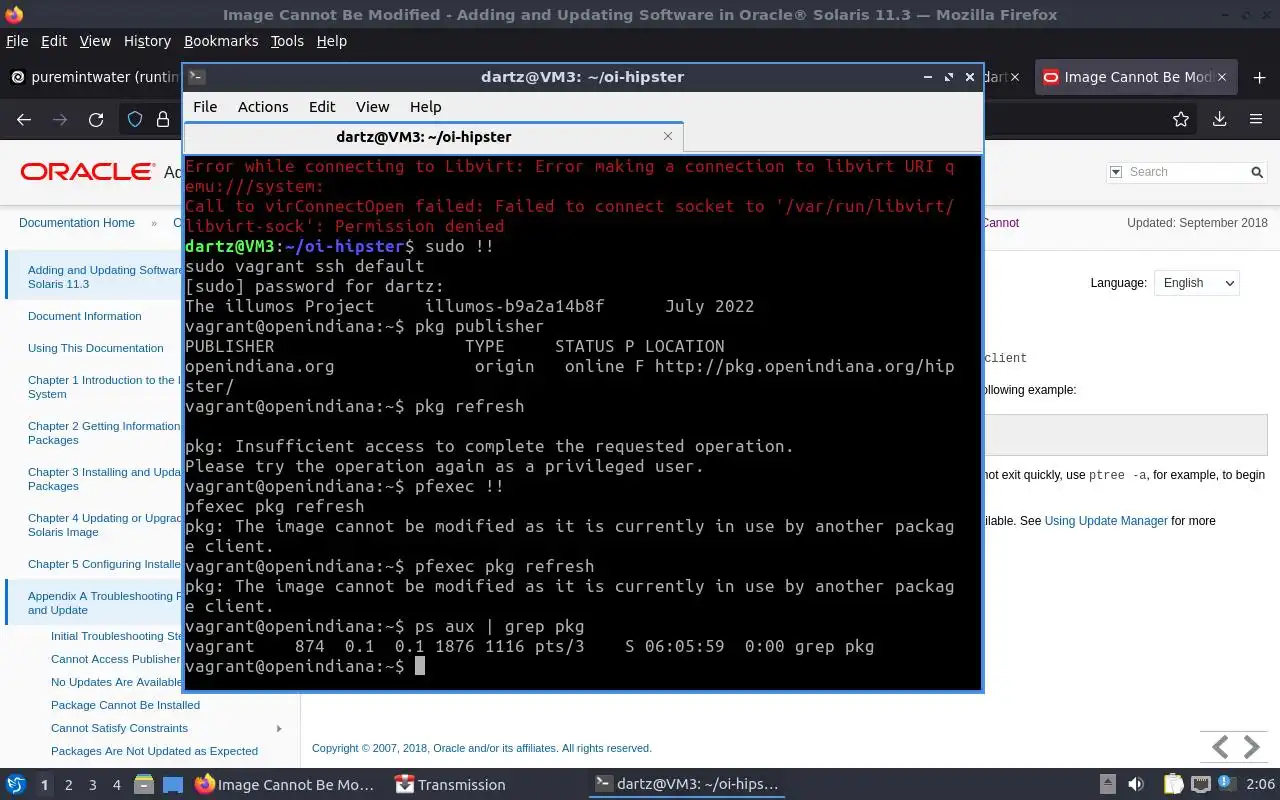
Task: Open 'No Updates Are Available' sidebar link
Action: (x=116, y=682)
